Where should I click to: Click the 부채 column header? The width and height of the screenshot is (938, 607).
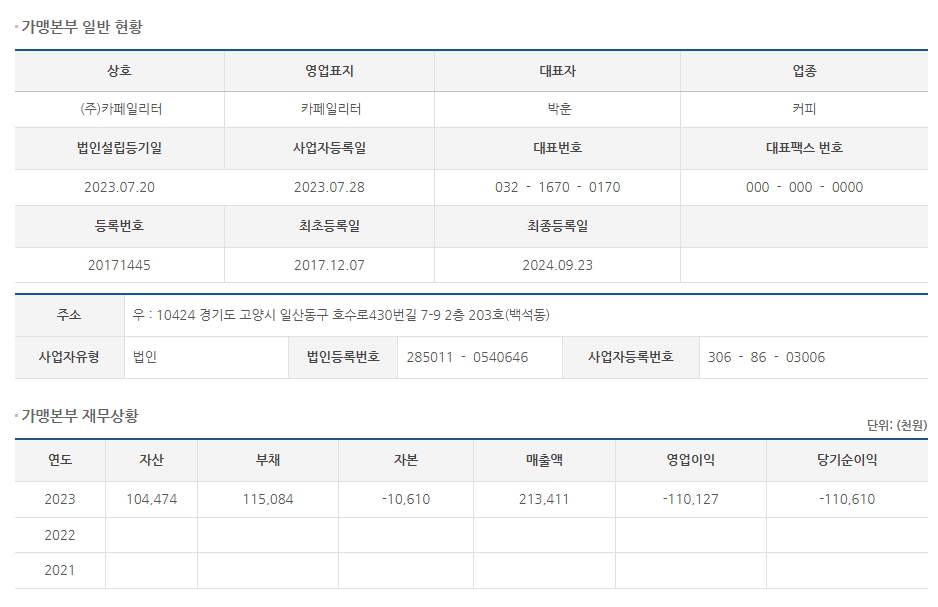click(268, 460)
